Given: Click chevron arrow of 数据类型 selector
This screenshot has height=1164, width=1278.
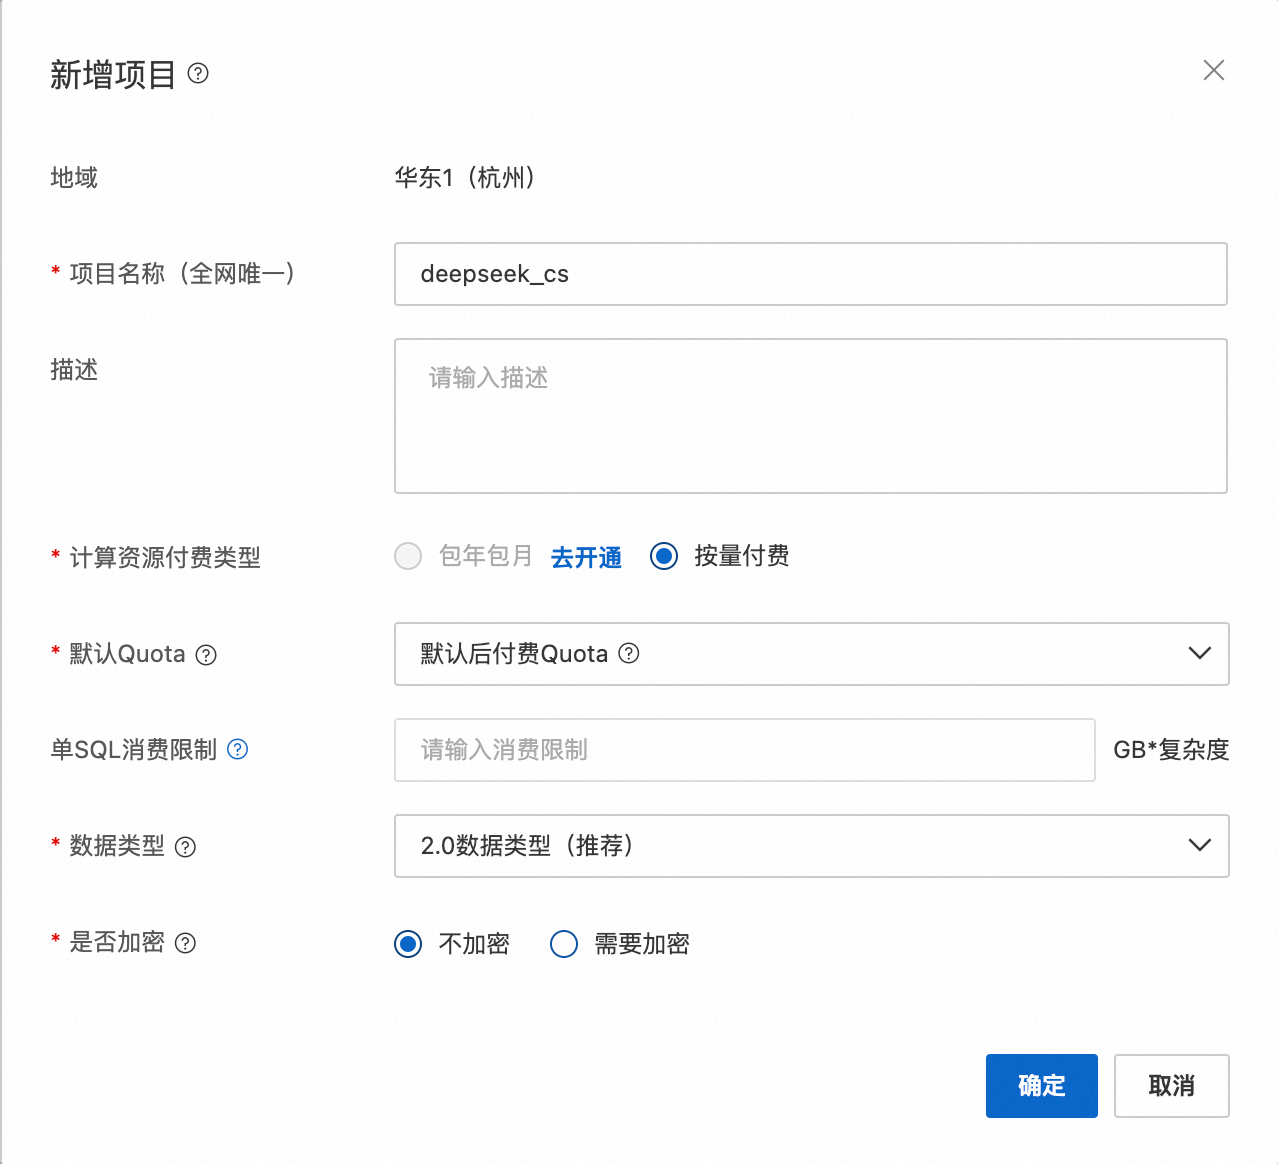Looking at the screenshot, I should [1199, 846].
